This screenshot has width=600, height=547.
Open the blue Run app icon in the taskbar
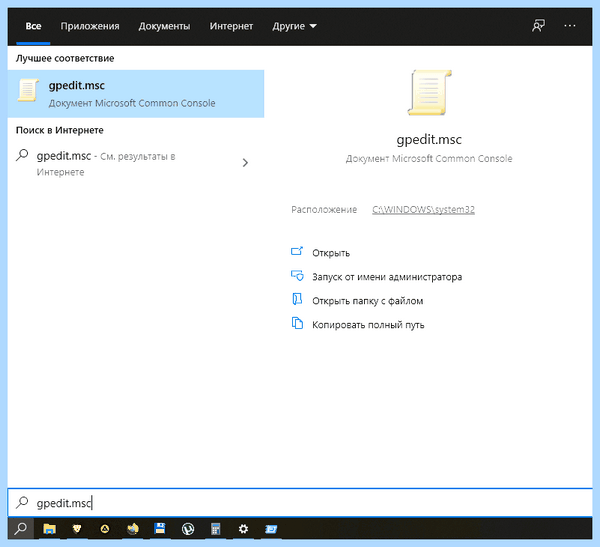271,529
